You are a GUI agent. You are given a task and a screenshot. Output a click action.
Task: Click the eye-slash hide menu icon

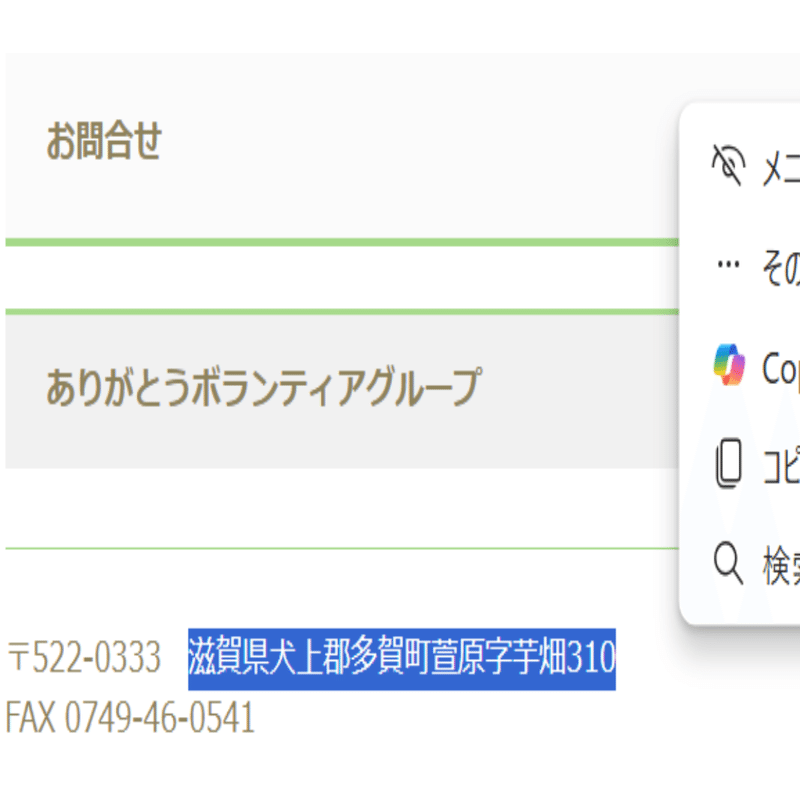pos(729,165)
